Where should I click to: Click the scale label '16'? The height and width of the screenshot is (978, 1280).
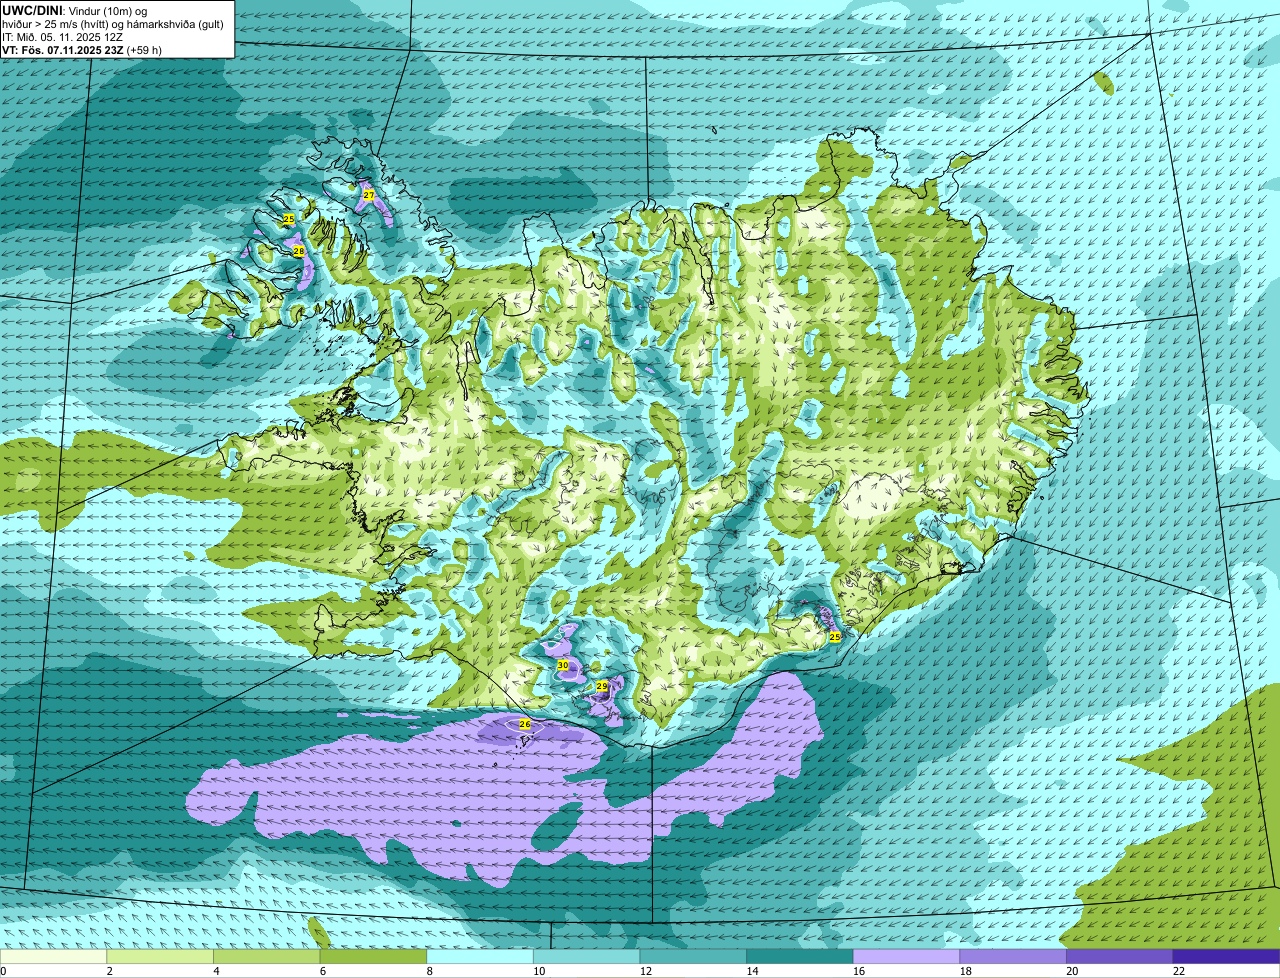(x=859, y=970)
